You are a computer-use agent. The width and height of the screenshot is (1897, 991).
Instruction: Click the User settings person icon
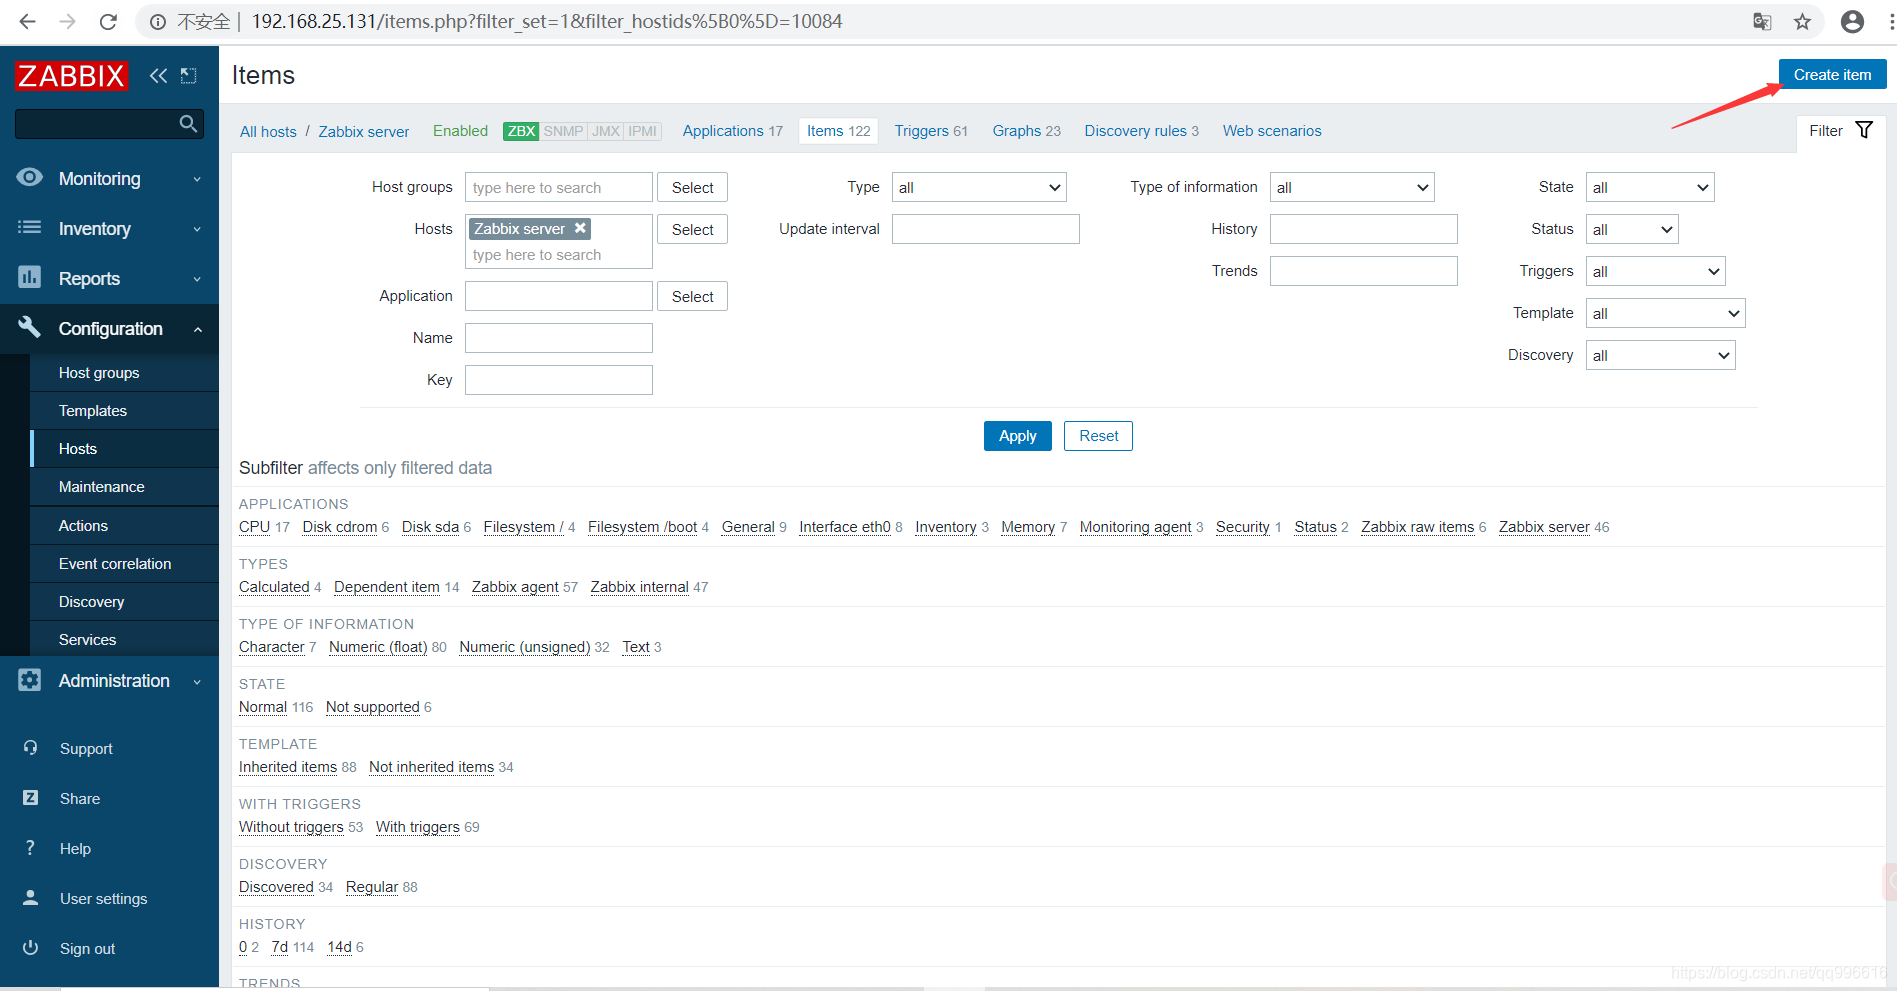pos(31,897)
